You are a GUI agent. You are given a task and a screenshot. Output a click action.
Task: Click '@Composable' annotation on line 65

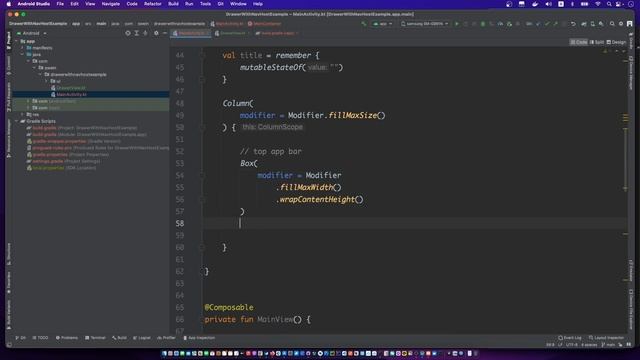229,307
